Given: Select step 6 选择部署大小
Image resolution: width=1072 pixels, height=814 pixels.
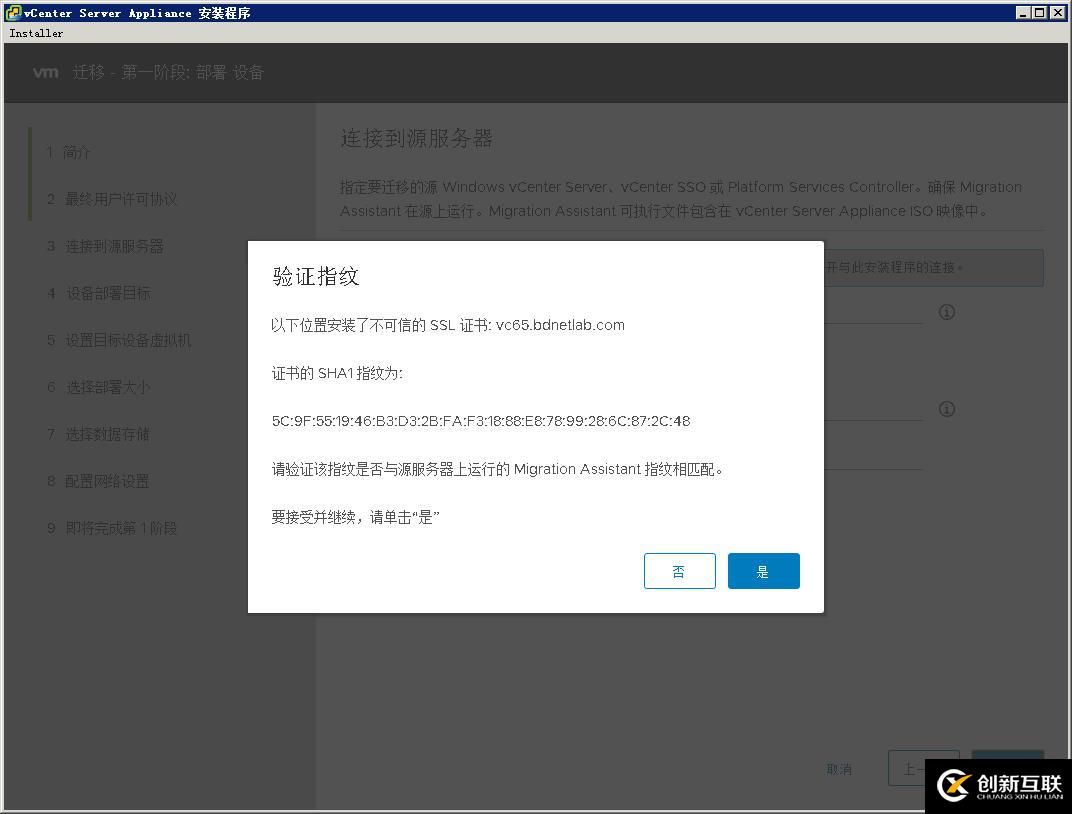Looking at the screenshot, I should coord(98,387).
